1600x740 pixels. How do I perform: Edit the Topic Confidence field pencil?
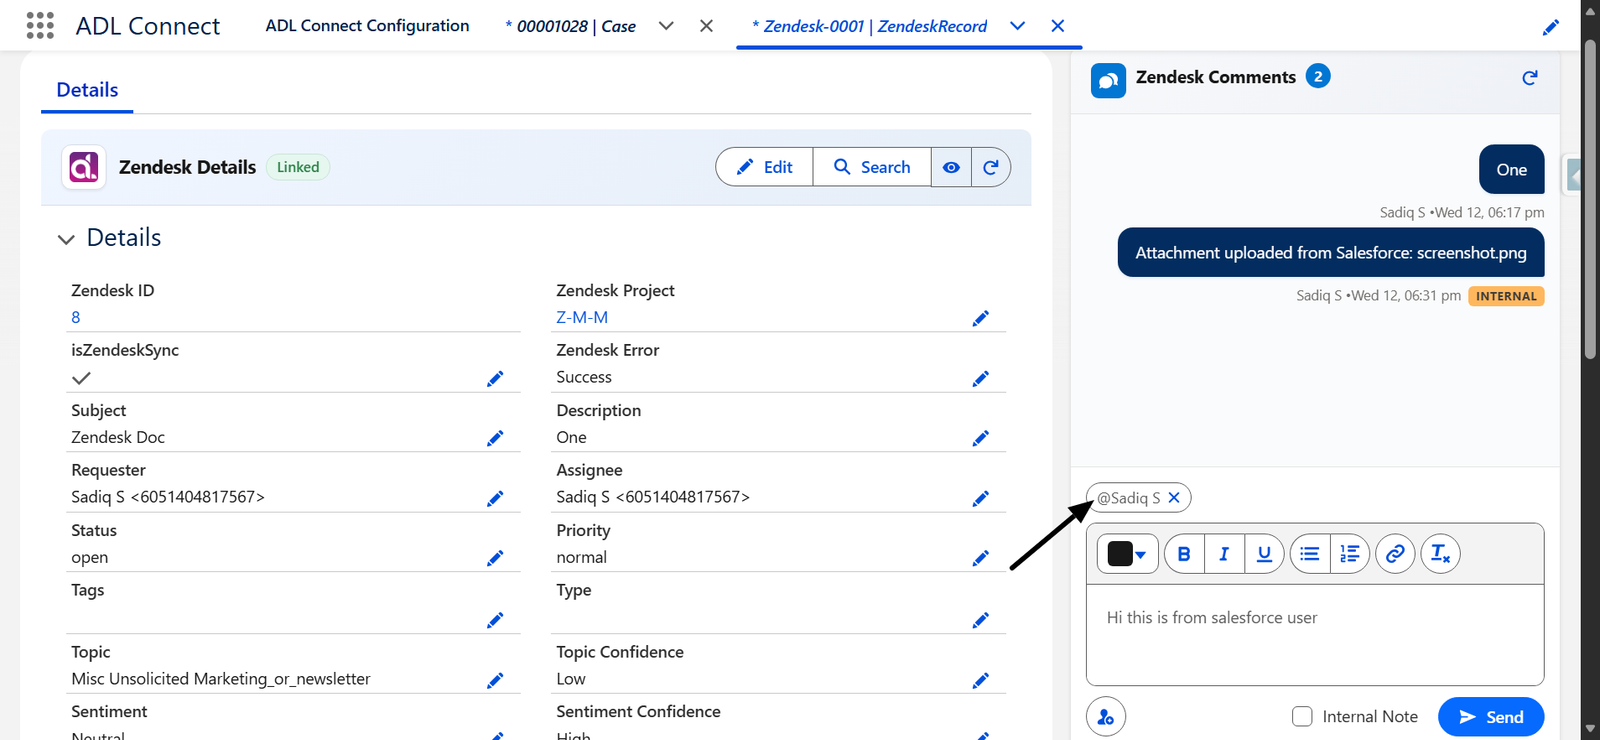(981, 681)
